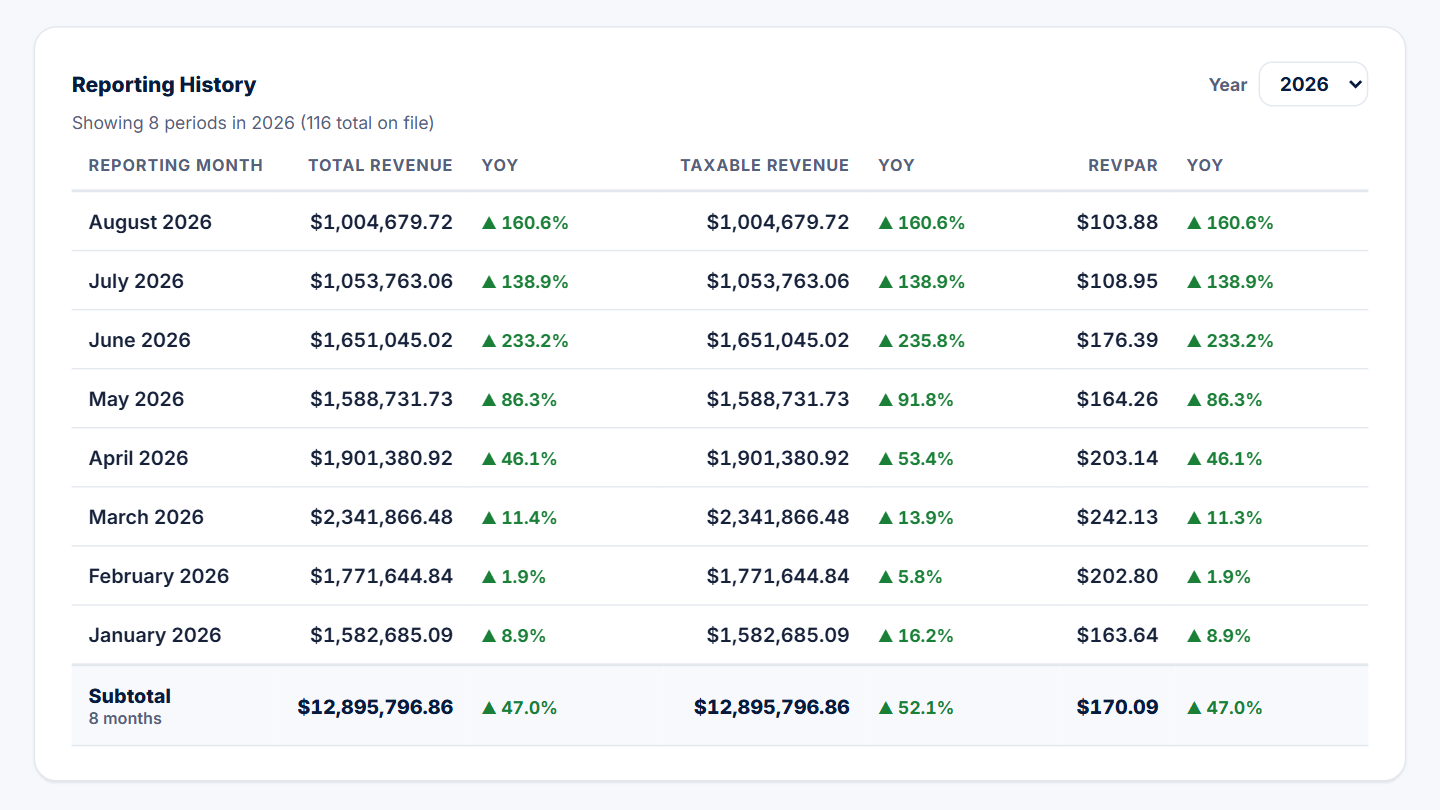
Task: Click the $1,004,679.72 total revenue for August
Action: [x=381, y=222]
